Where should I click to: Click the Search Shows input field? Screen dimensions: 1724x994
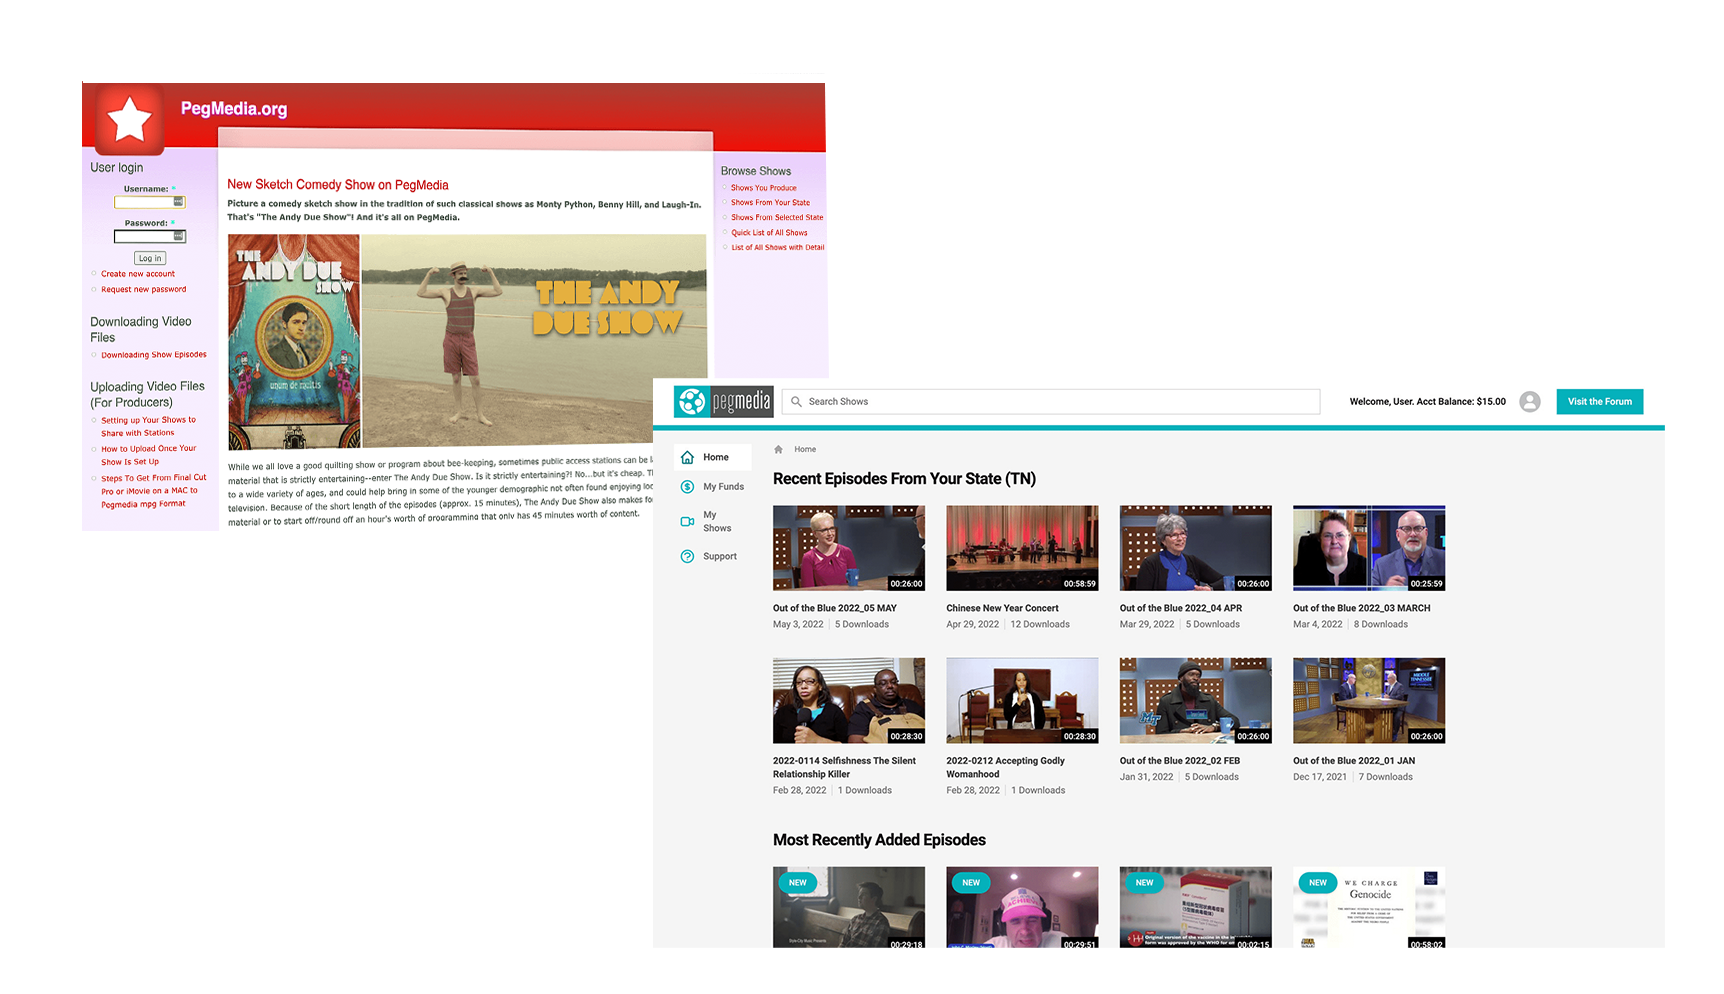[1051, 402]
